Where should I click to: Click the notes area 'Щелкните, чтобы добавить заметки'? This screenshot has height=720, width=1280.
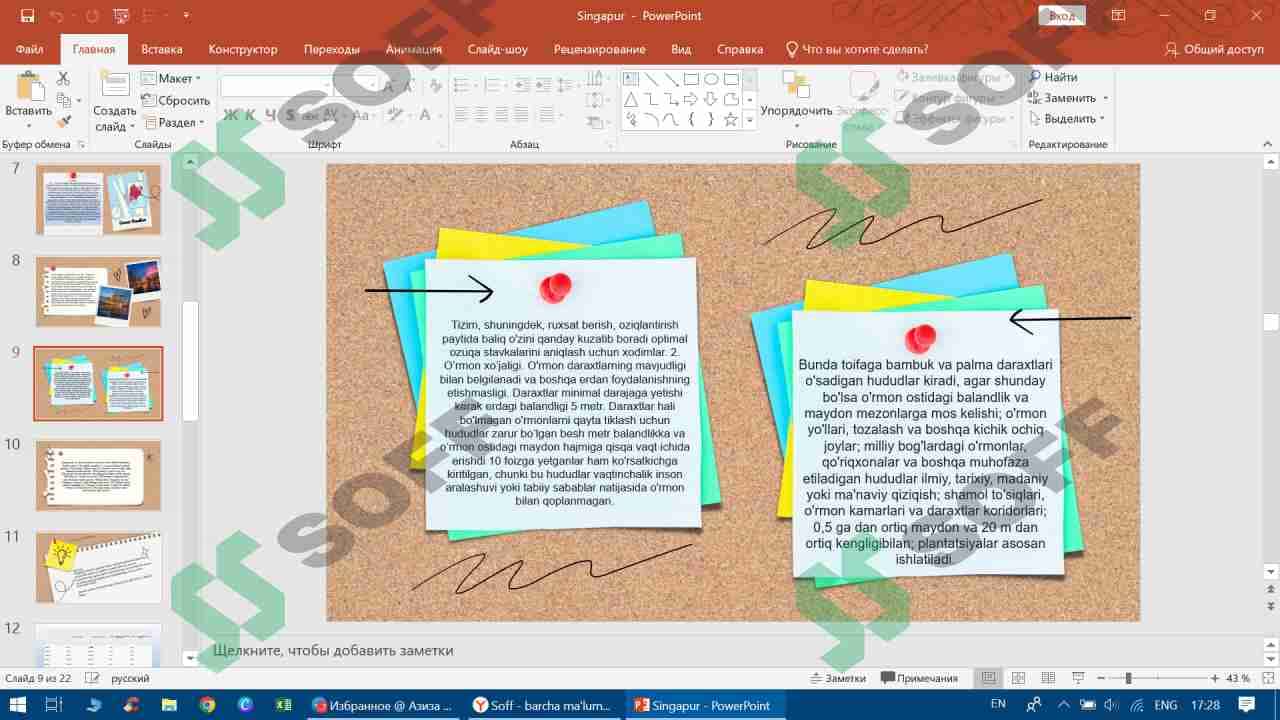(x=333, y=650)
